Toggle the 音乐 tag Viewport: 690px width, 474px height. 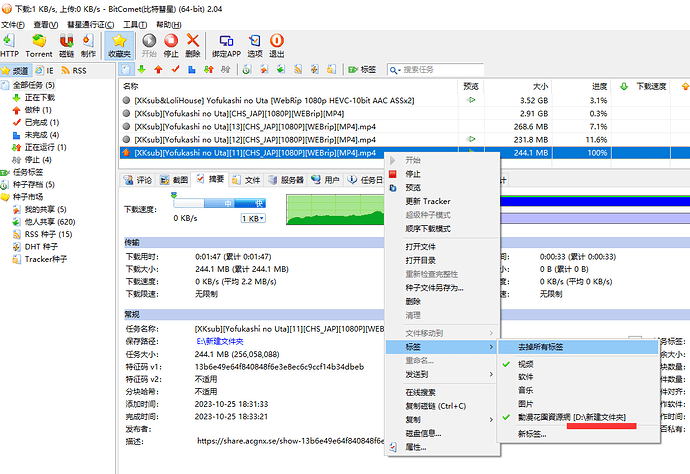[x=525, y=390]
